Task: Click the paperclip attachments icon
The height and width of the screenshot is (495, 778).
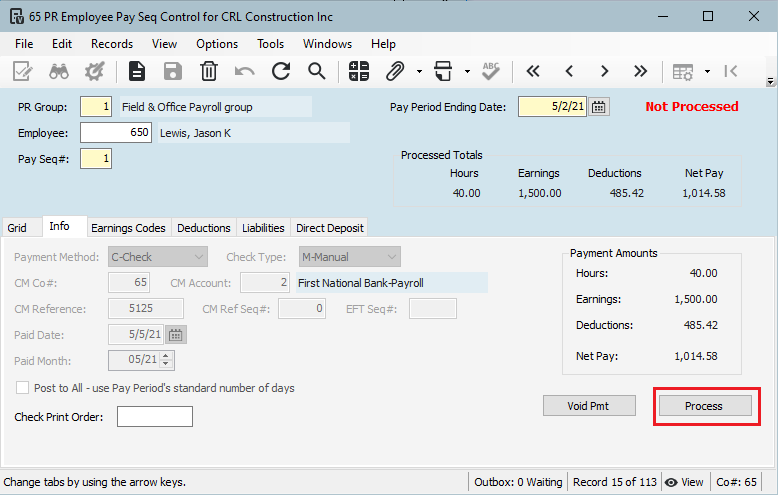Action: (395, 71)
